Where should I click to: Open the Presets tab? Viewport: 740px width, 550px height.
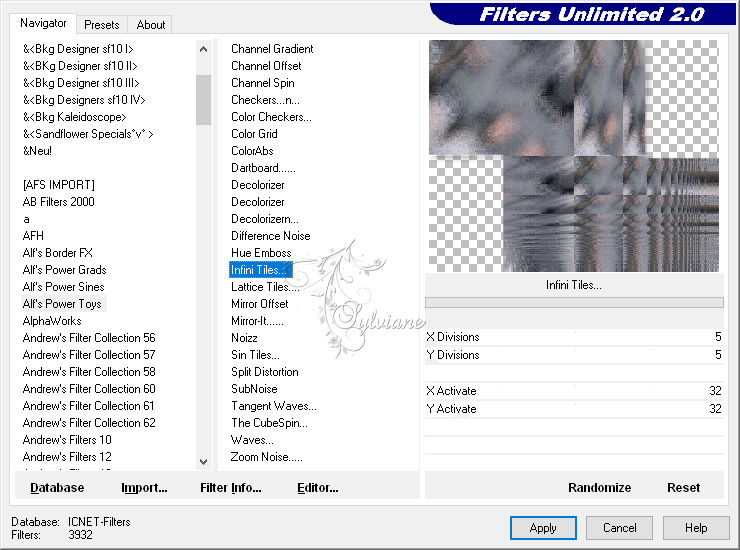101,25
